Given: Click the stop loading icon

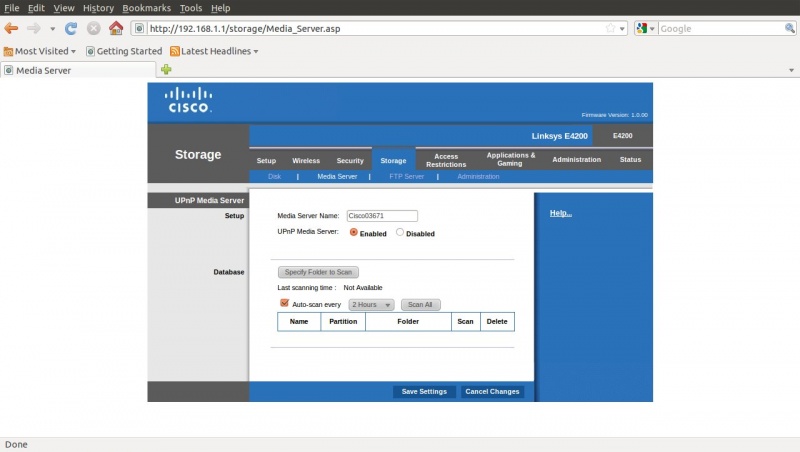Looking at the screenshot, I should pos(93,29).
